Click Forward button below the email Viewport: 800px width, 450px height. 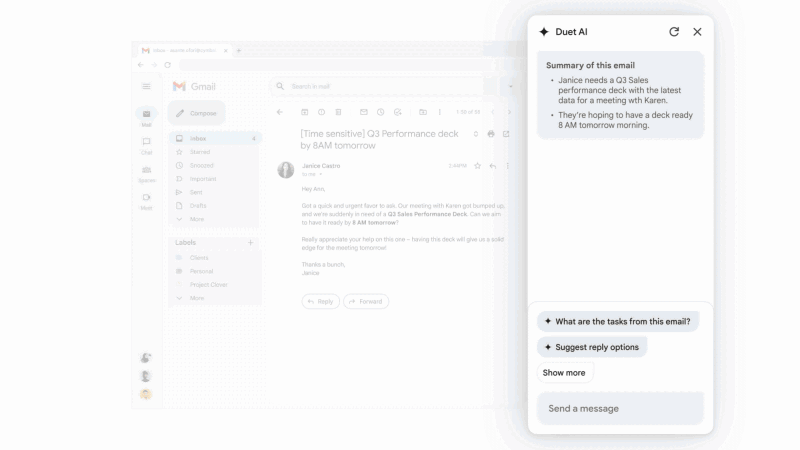tap(366, 302)
